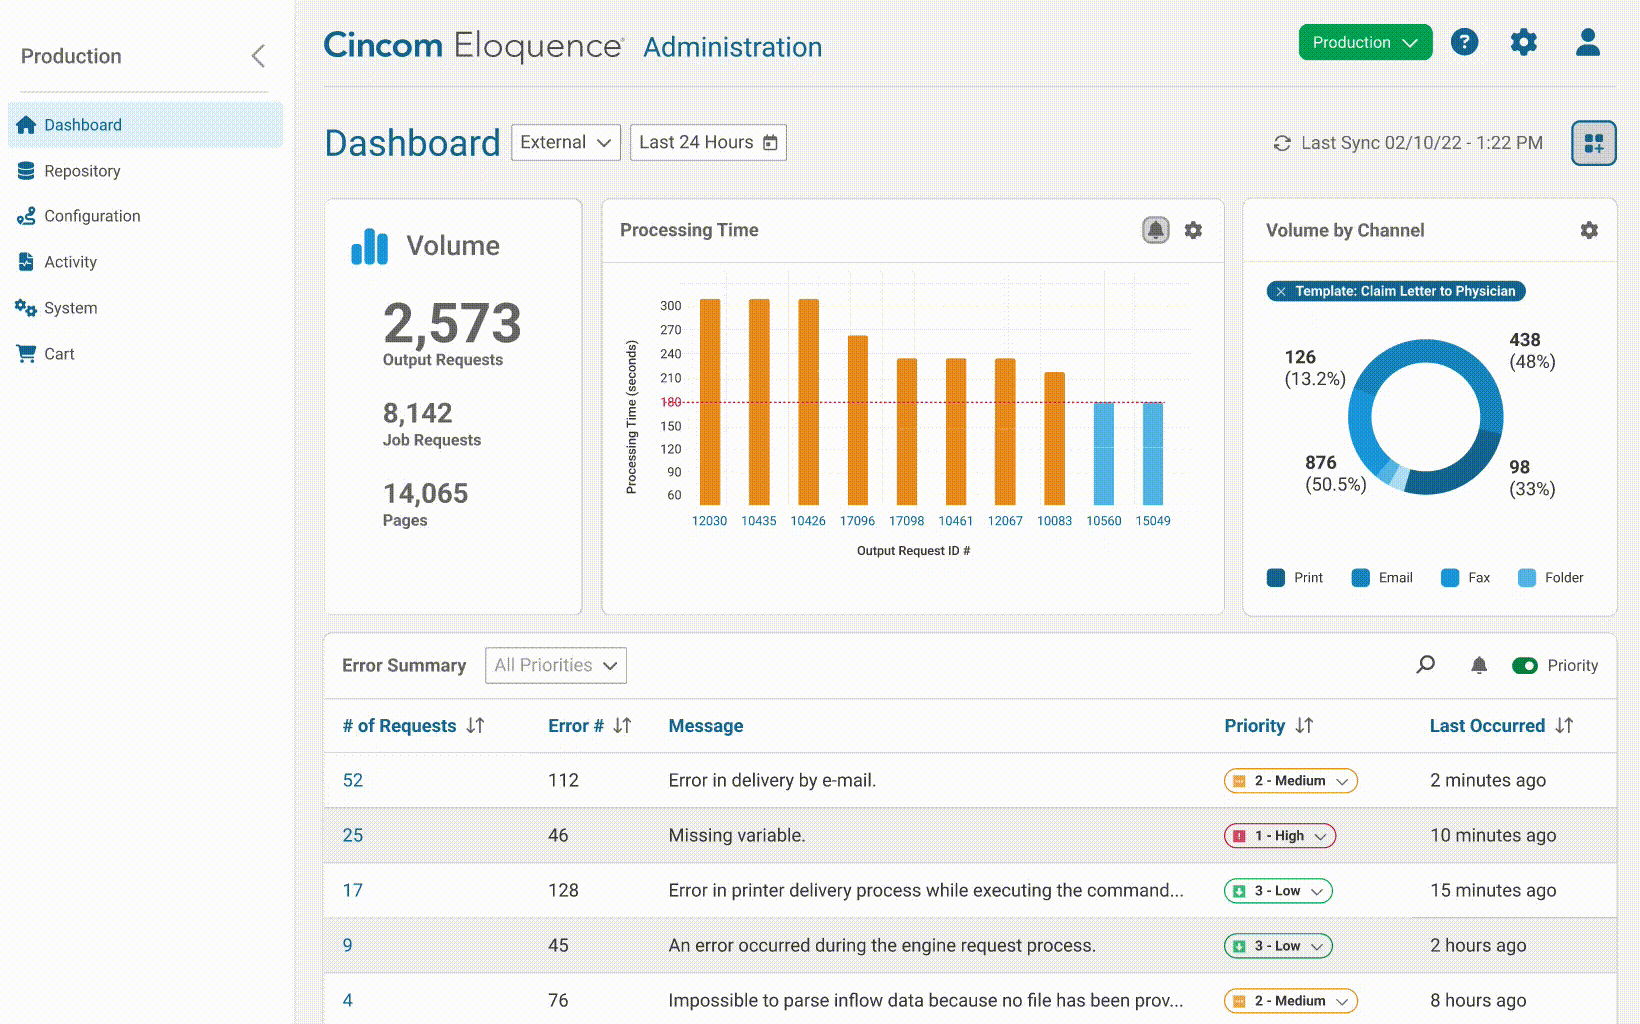Open settings gear in header

[x=1524, y=42]
